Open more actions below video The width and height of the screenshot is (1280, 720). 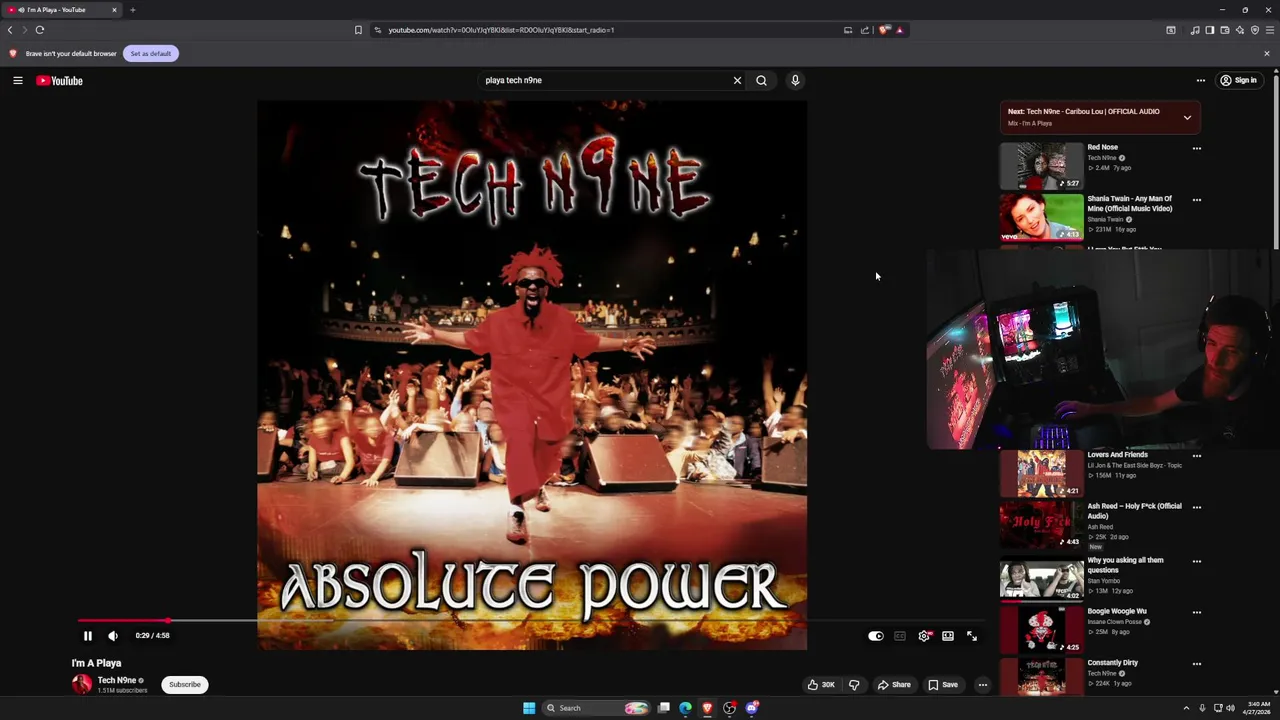[983, 685]
